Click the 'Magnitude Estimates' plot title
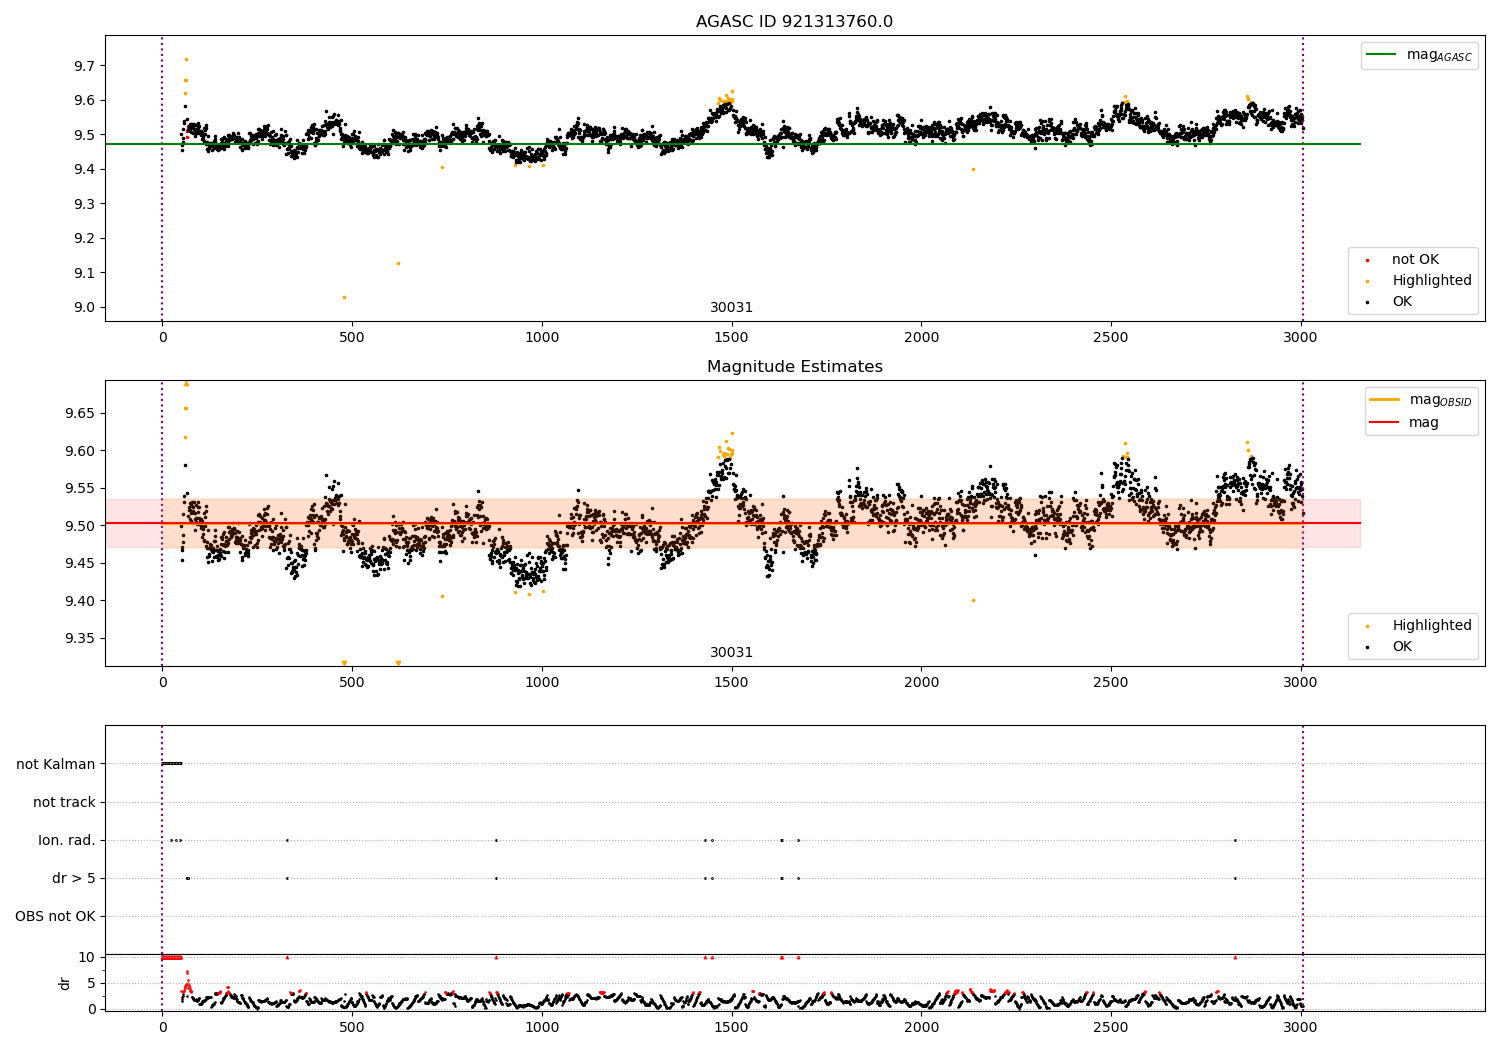The height and width of the screenshot is (1050, 1500). pos(794,367)
